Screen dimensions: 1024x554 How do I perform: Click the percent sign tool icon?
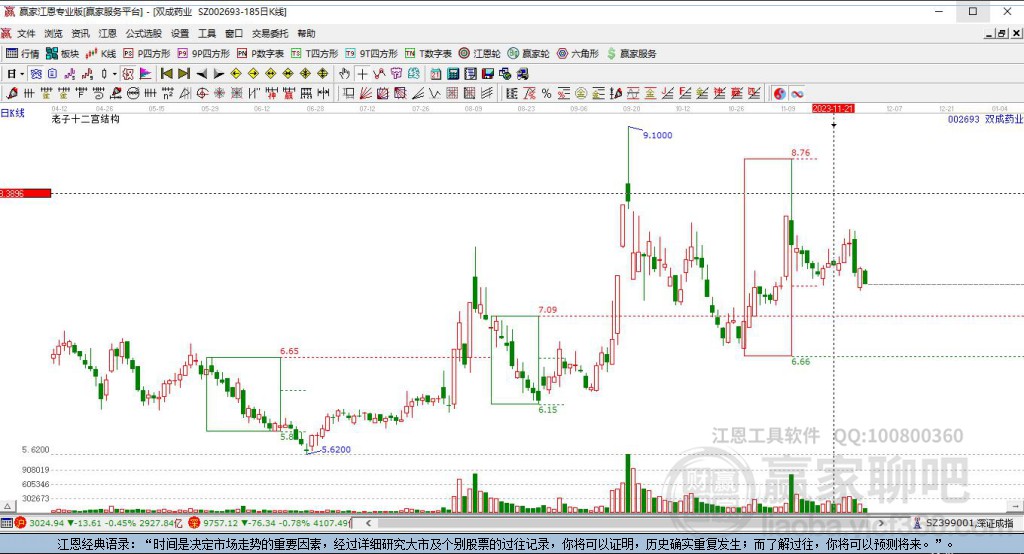coord(546,93)
